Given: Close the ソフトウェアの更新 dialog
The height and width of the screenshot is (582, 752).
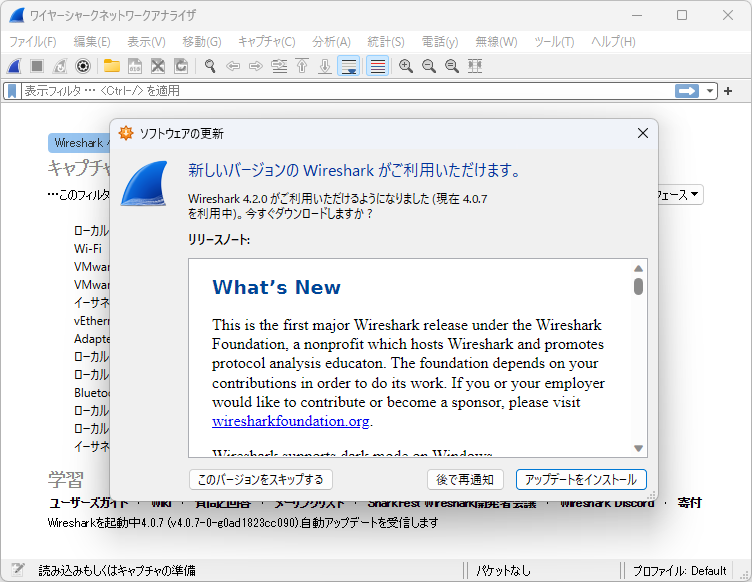Looking at the screenshot, I should tap(643, 133).
